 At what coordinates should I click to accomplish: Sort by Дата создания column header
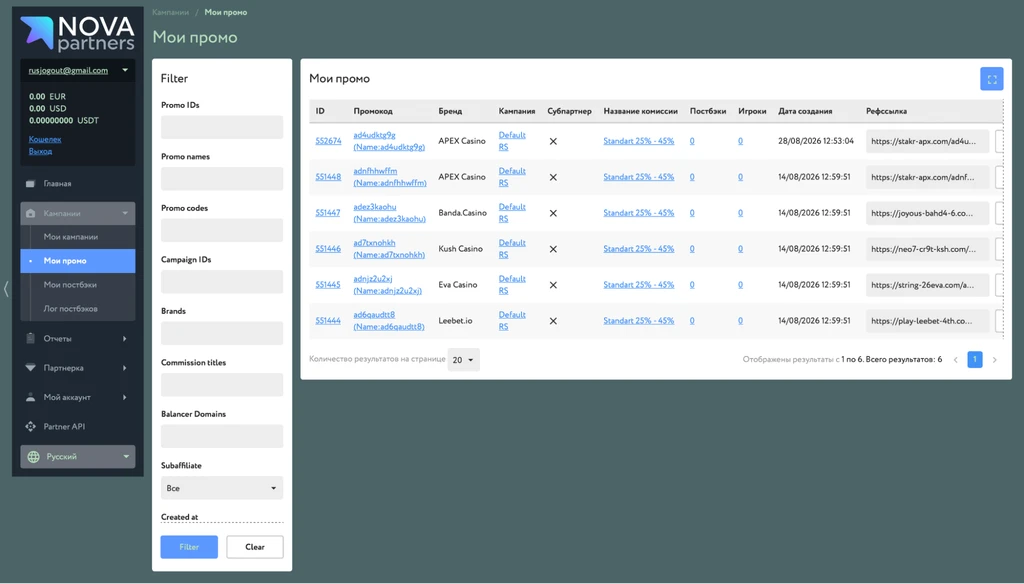click(805, 111)
